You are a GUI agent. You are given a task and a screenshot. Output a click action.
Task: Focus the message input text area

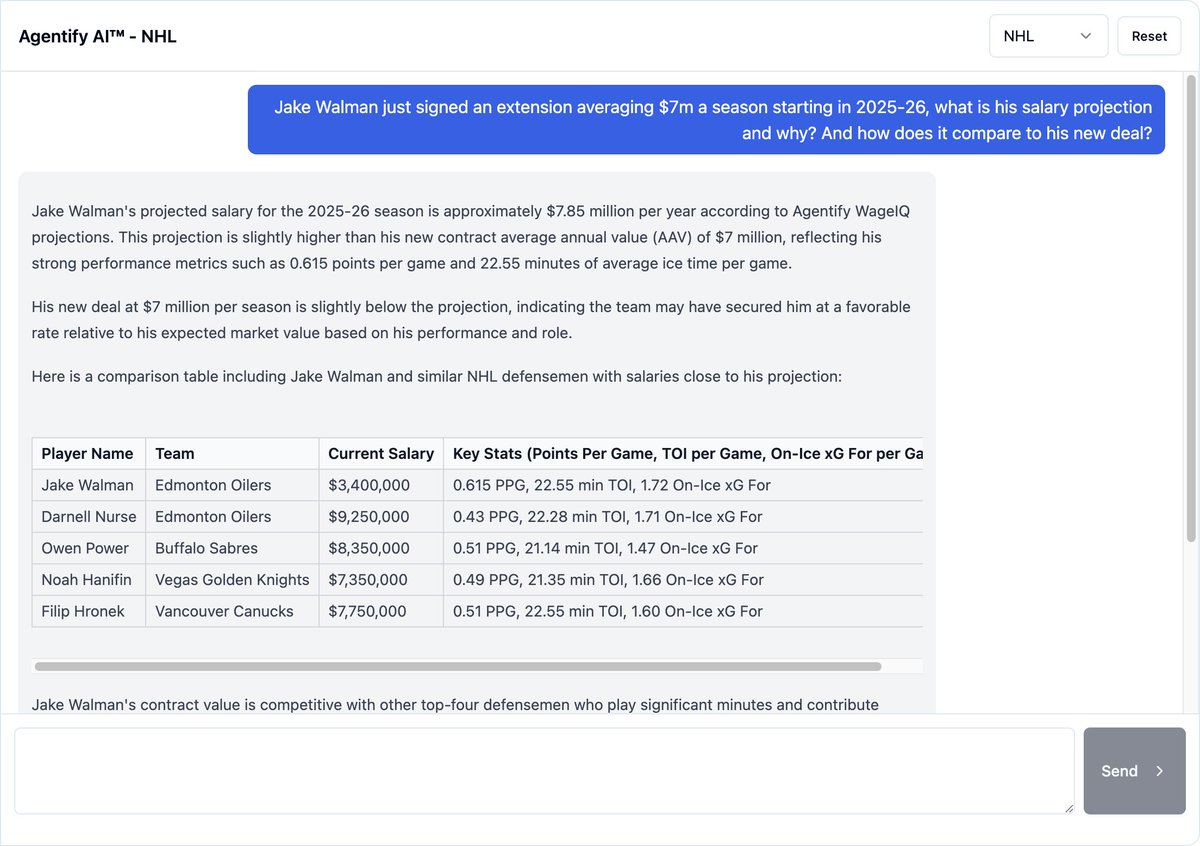click(544, 771)
